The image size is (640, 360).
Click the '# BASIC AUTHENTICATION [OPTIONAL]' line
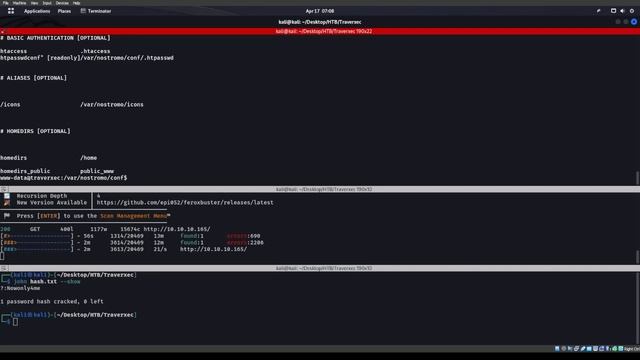click(x=56, y=38)
